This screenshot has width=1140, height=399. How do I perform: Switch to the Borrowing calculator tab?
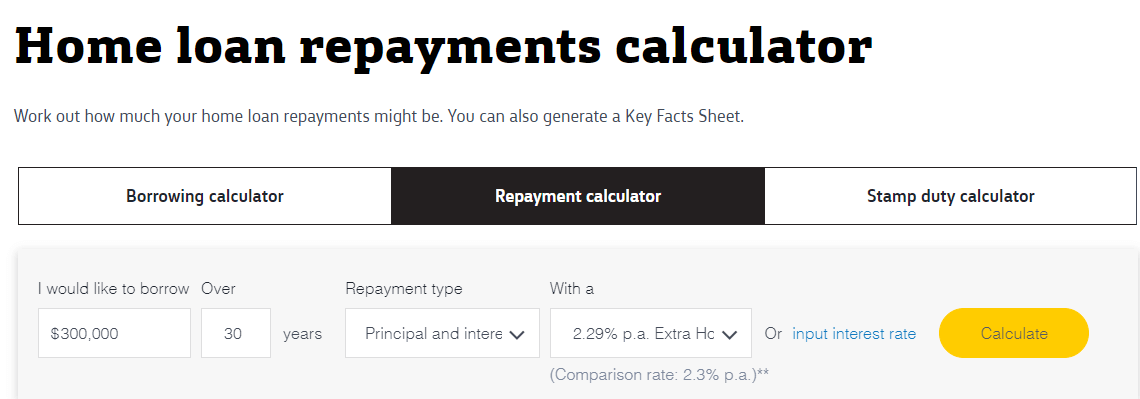tap(204, 196)
